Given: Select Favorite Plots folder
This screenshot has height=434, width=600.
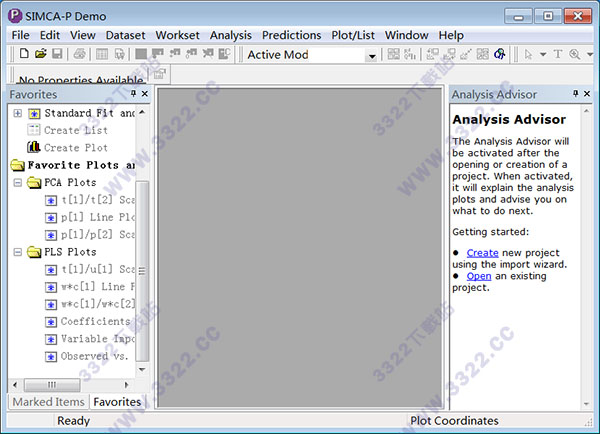Looking at the screenshot, I should pos(73,165).
